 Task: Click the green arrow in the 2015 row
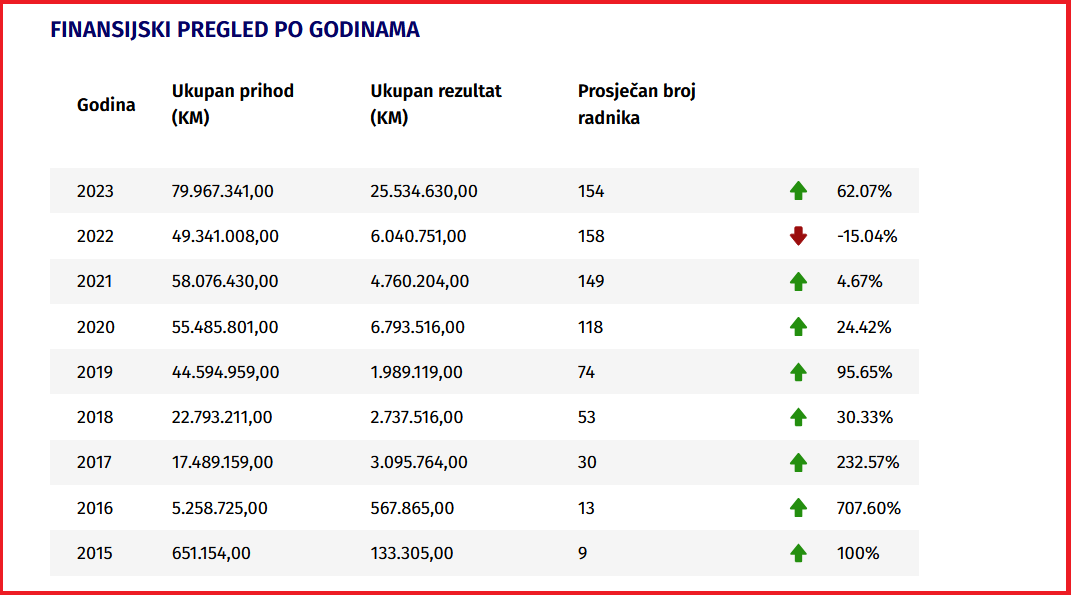(x=798, y=553)
